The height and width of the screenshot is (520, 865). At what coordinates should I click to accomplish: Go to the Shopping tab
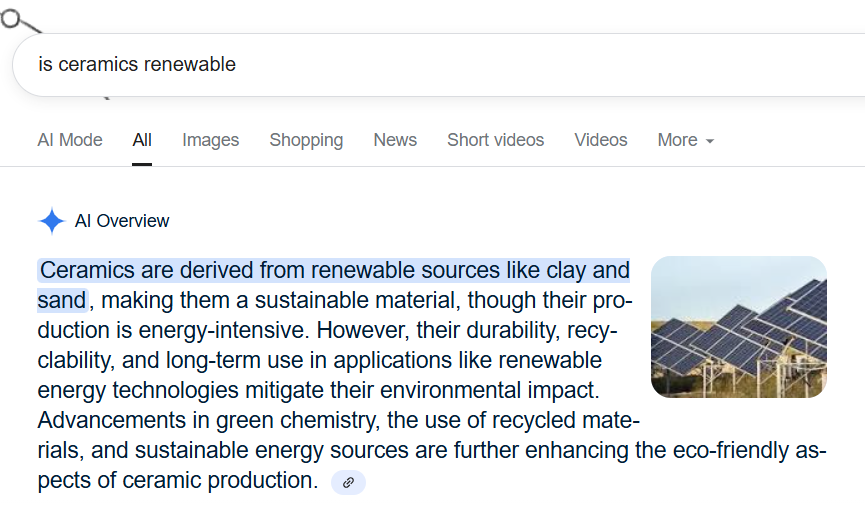(x=306, y=140)
